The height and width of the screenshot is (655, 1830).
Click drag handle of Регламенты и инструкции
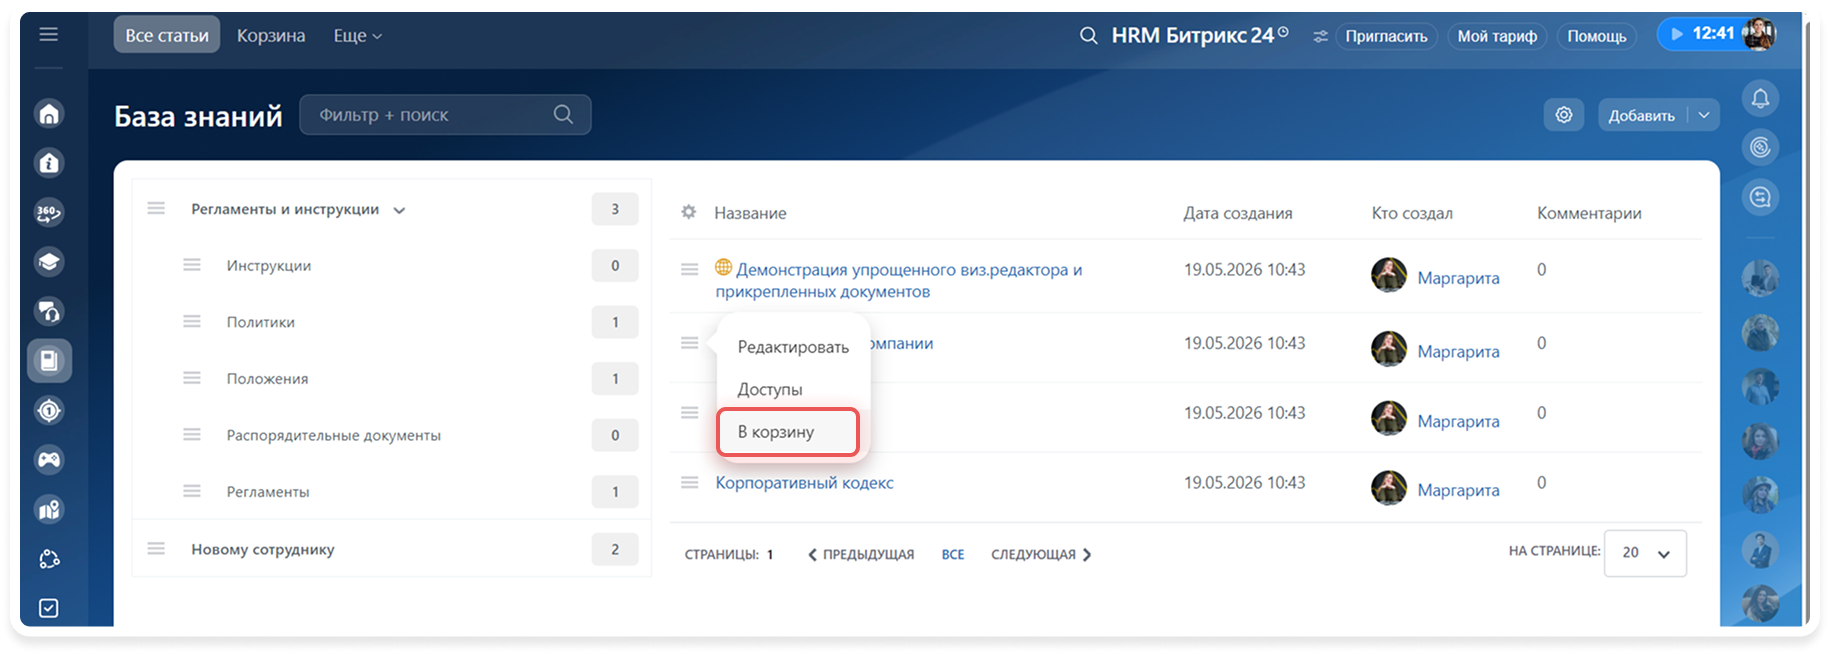[156, 208]
